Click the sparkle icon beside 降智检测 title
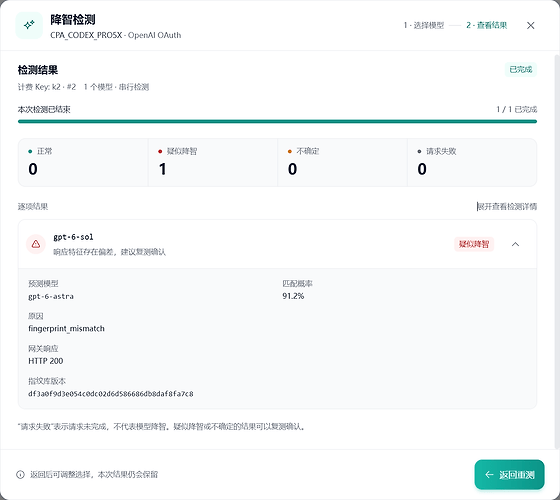Image resolution: width=560 pixels, height=500 pixels. [29, 25]
